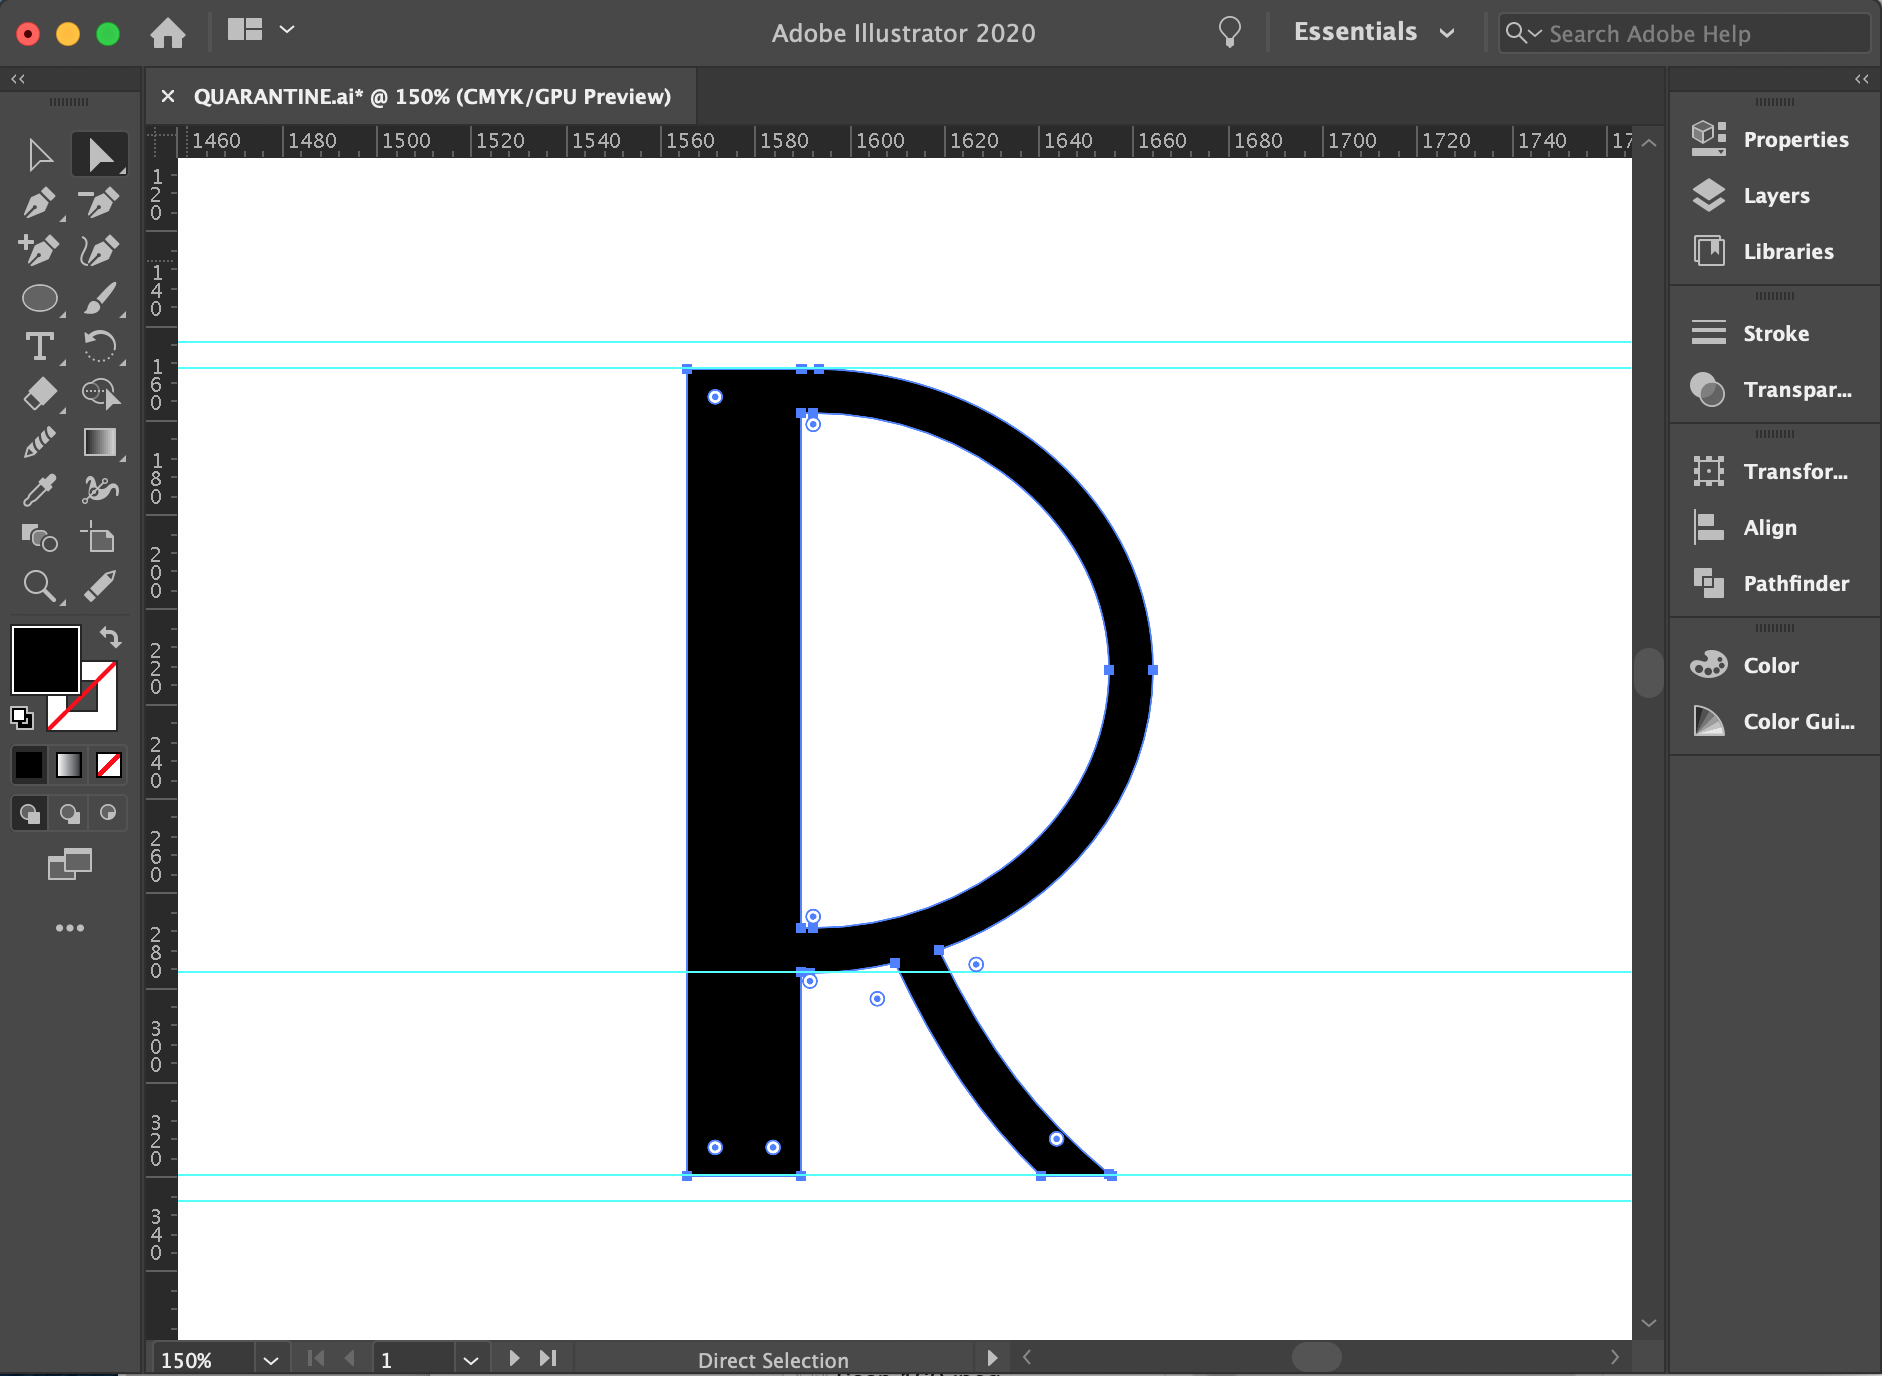Viewport: 1882px width, 1376px height.
Task: Select the Ellipse tool
Action: (x=40, y=298)
